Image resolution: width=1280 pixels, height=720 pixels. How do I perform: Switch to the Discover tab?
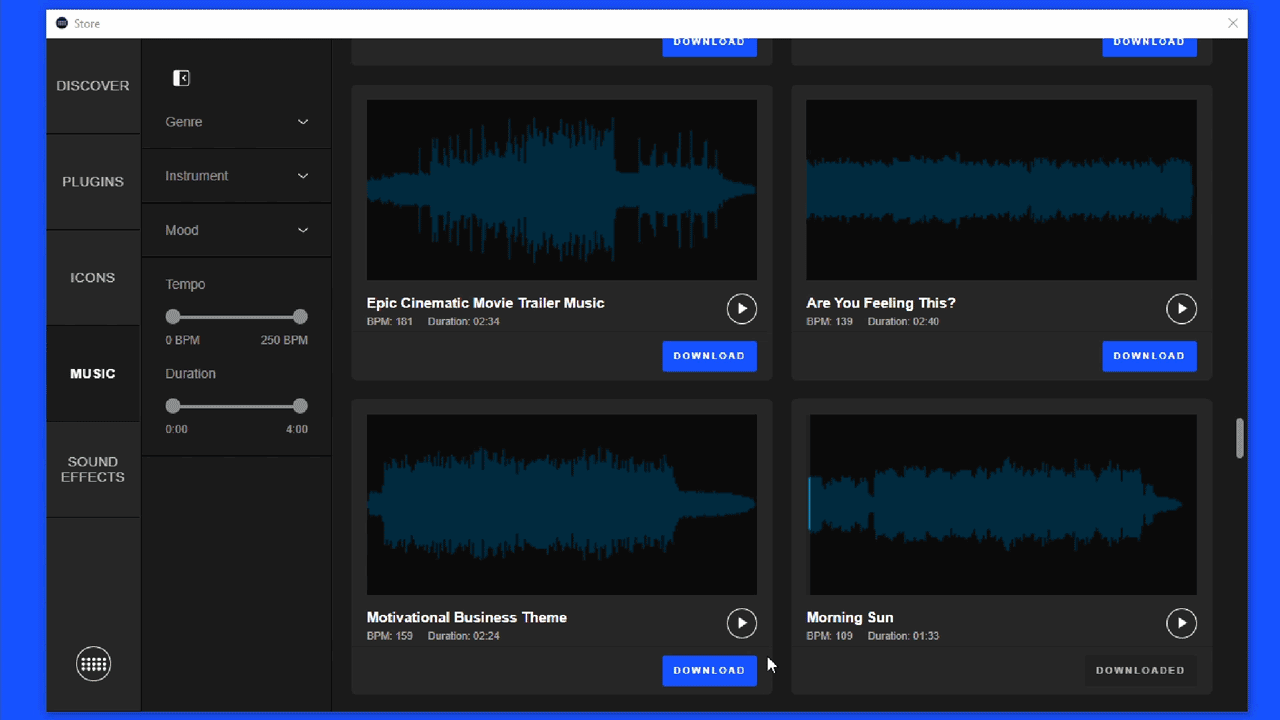click(x=93, y=86)
